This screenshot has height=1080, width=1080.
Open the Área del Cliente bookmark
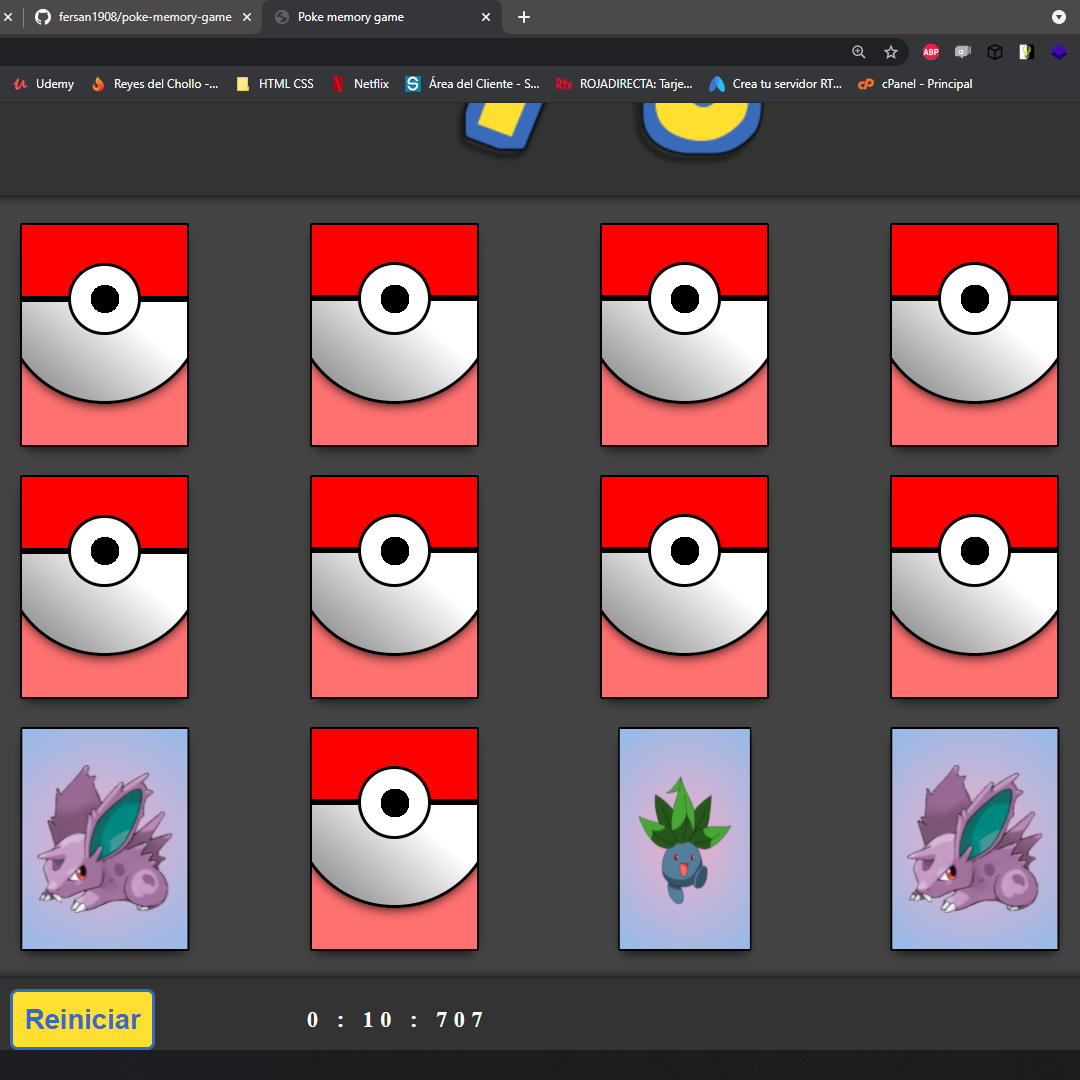472,84
